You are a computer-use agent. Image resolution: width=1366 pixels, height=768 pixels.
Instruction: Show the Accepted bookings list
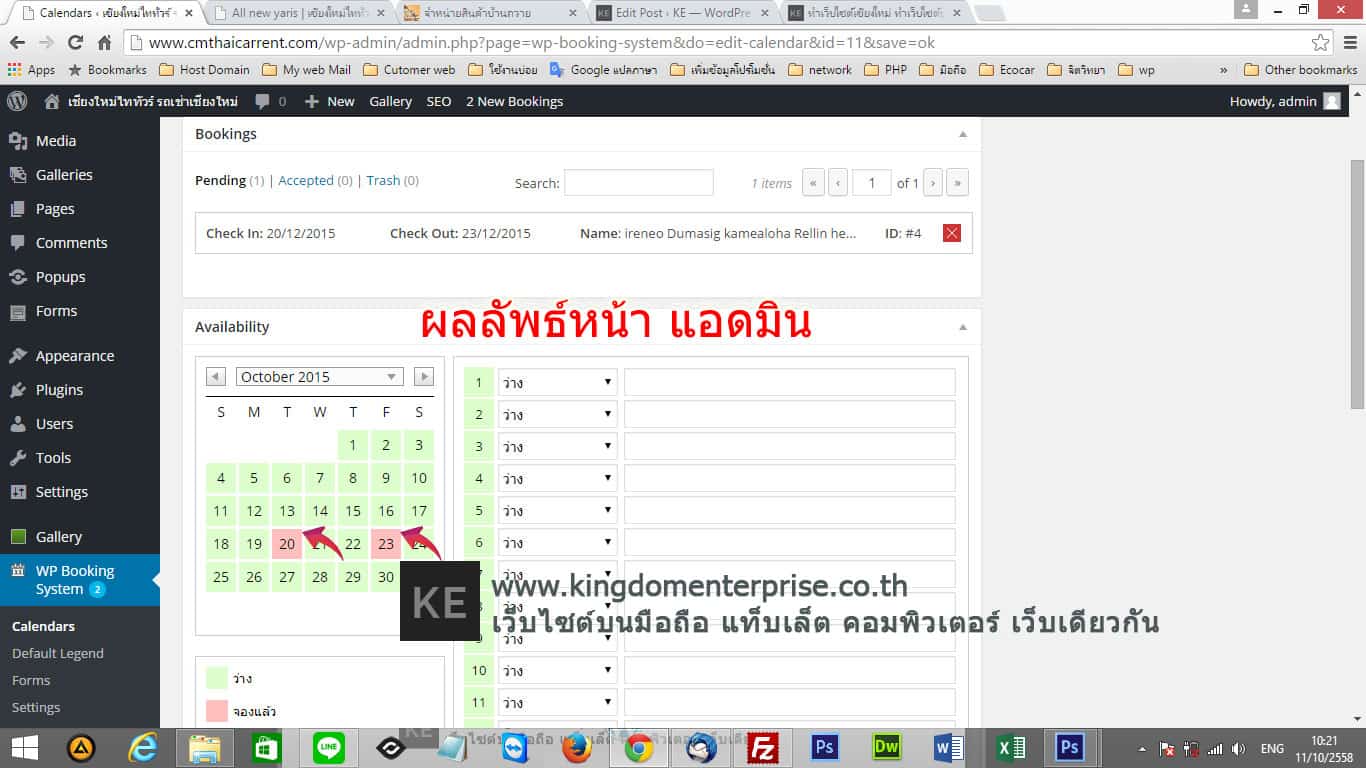pyautogui.click(x=305, y=181)
